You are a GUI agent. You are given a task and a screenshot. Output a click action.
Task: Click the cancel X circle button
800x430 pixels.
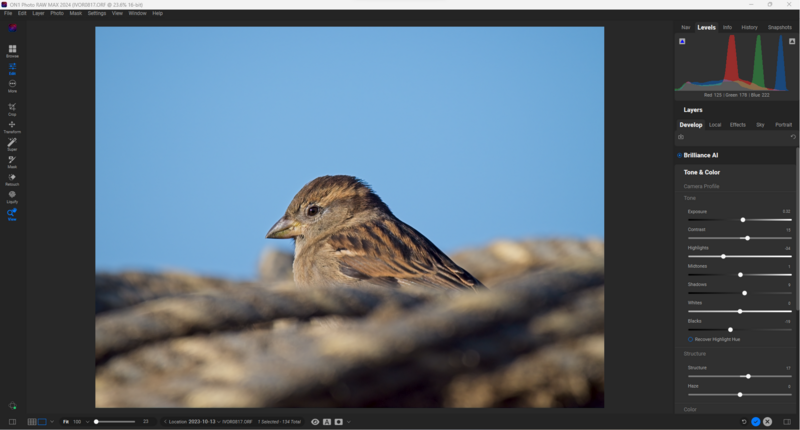(767, 422)
